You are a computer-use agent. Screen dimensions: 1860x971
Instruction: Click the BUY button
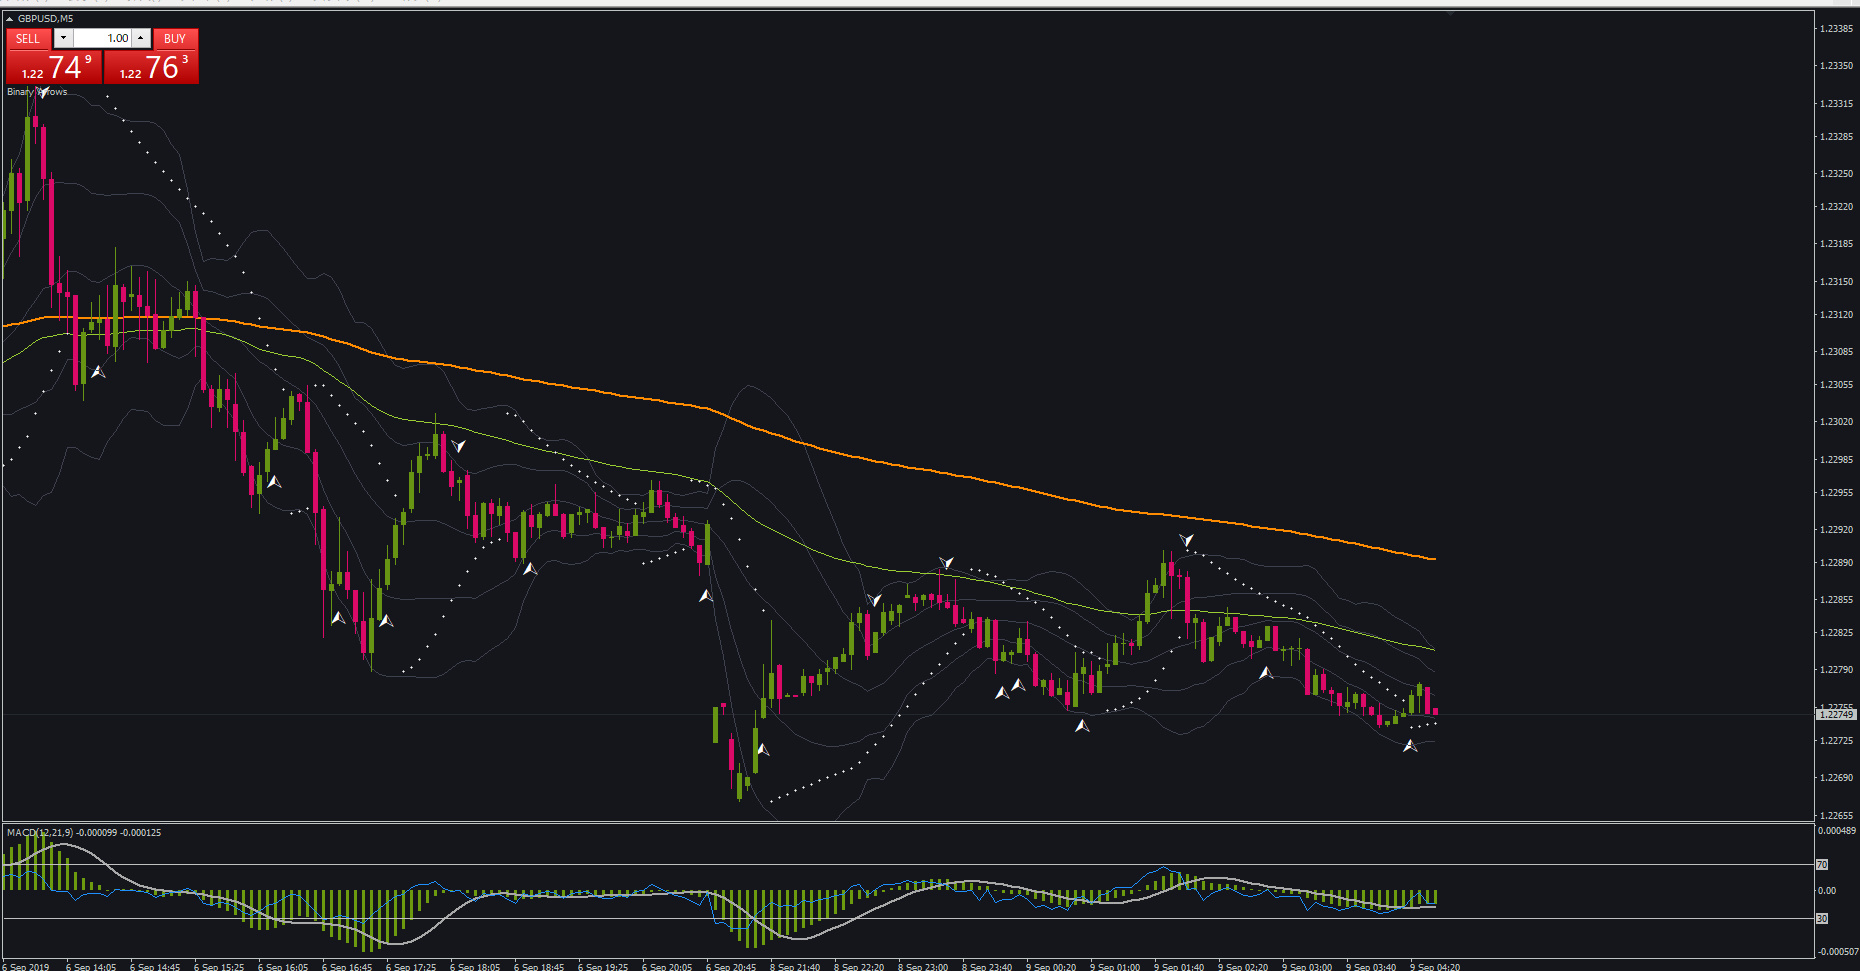click(x=175, y=39)
